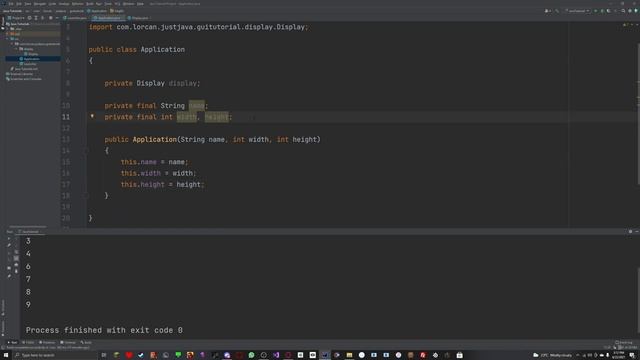Open Microsoft Store from the taskbar

(460, 355)
